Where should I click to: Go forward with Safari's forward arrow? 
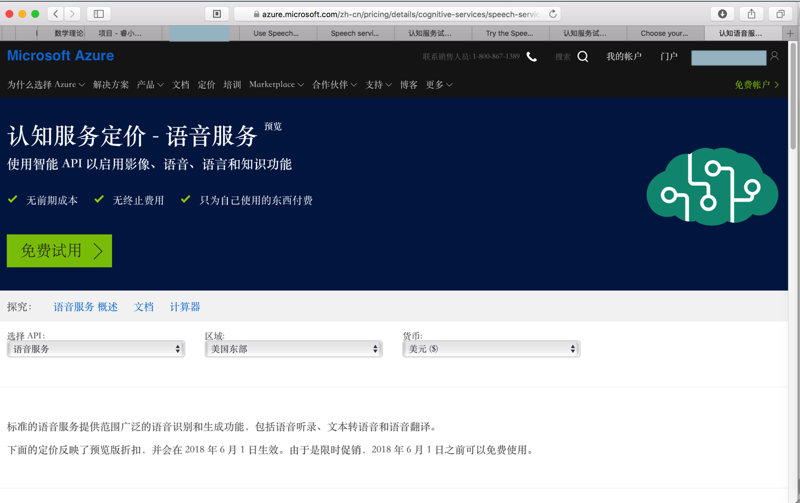tap(72, 14)
